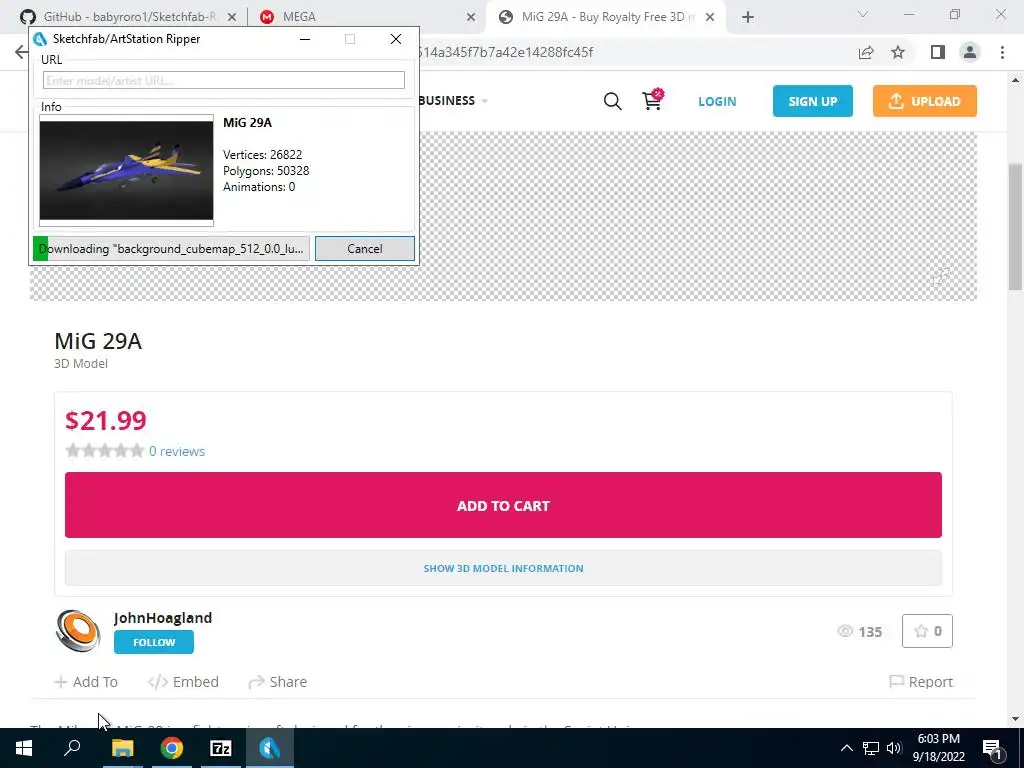Click the 3D viewer fullscreen arrows icon

pyautogui.click(x=940, y=276)
